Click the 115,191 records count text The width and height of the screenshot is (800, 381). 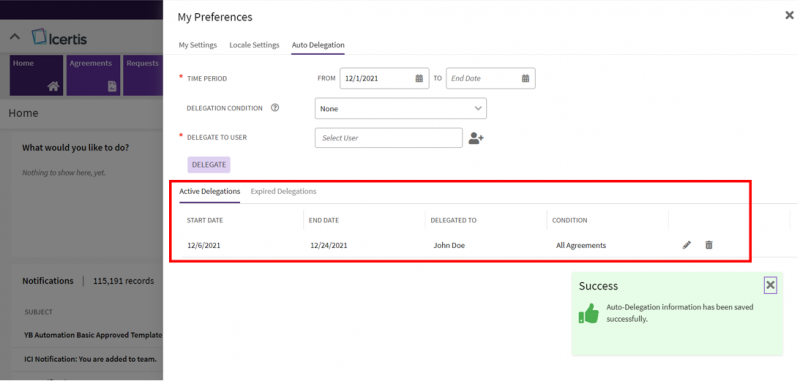pos(123,281)
